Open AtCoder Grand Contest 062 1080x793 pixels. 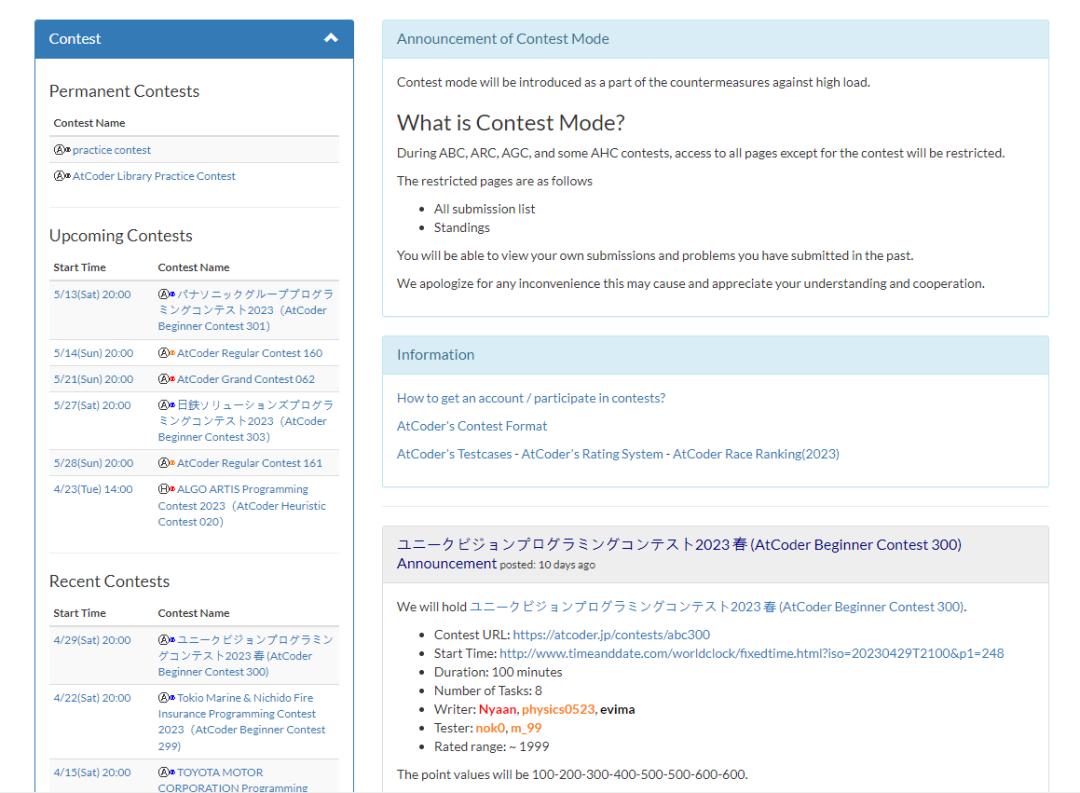246,379
